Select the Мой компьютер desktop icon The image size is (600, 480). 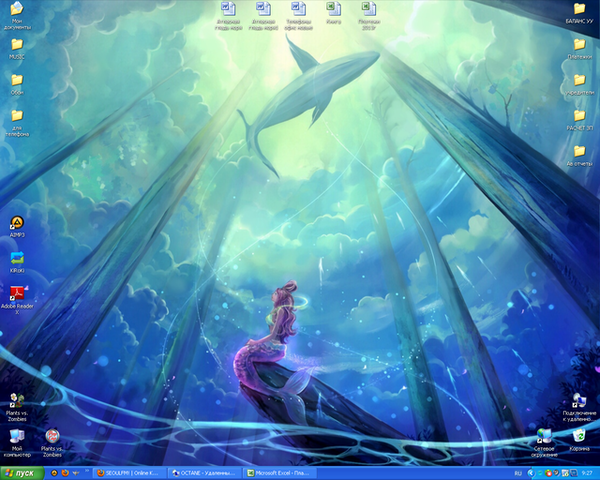click(17, 437)
